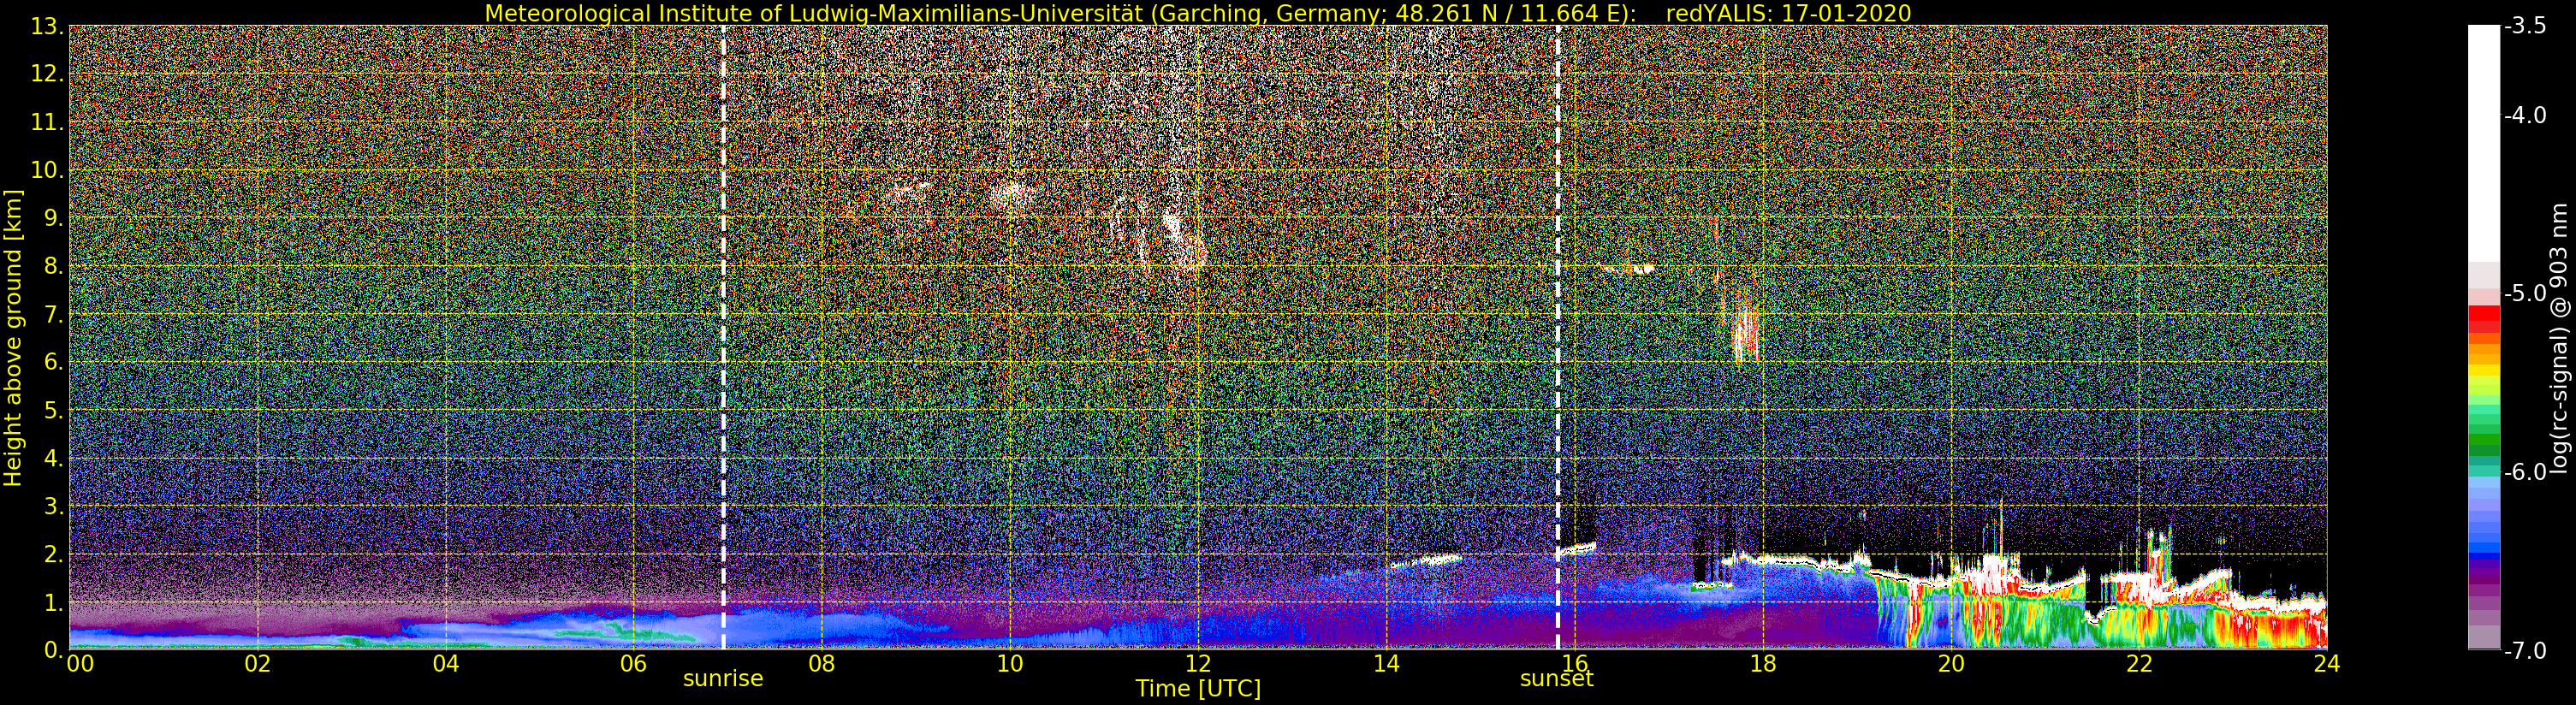
Task: Click the '2.' height axis tick label
Action: (54, 554)
